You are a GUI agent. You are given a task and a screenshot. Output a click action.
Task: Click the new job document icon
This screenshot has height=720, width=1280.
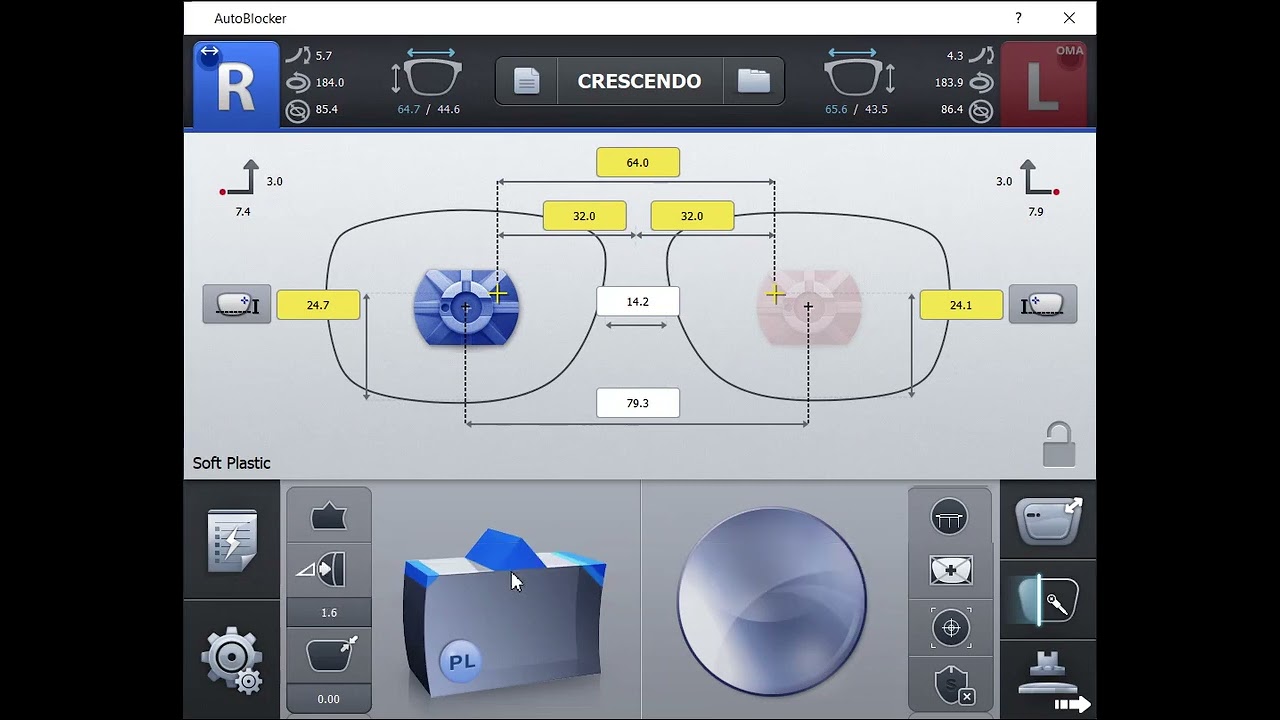(527, 81)
